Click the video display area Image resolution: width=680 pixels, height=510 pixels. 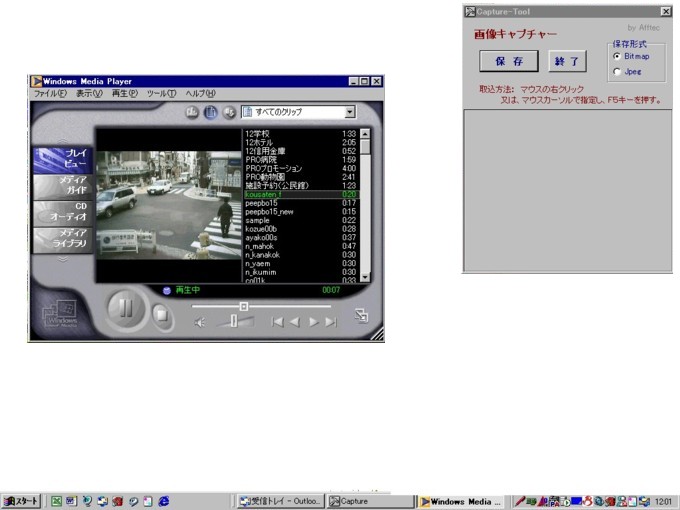point(169,205)
